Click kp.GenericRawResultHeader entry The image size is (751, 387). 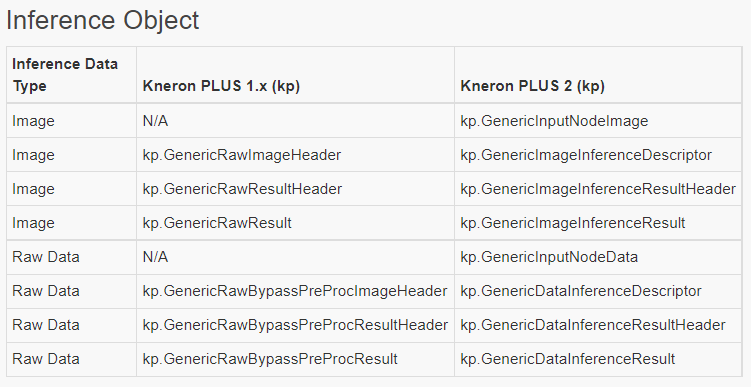242,189
